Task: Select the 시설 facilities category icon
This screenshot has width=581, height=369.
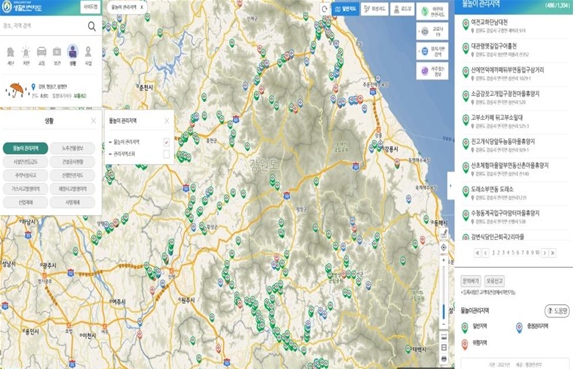Action: [x=88, y=56]
